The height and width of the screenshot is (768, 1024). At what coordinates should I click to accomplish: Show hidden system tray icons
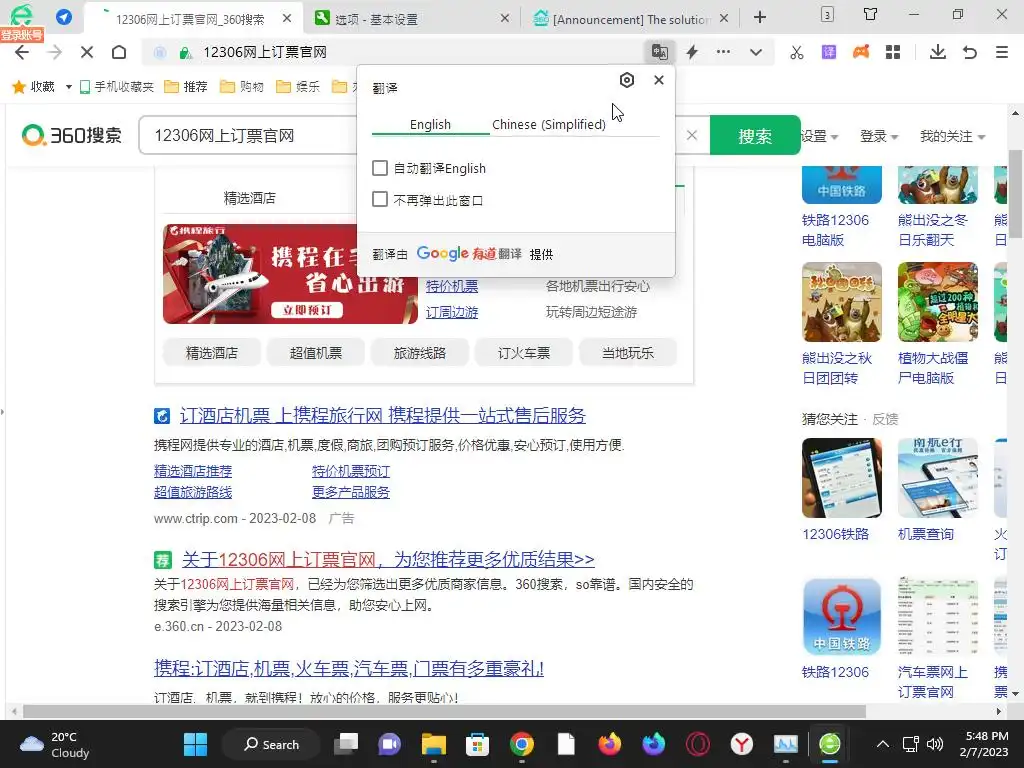(x=882, y=744)
